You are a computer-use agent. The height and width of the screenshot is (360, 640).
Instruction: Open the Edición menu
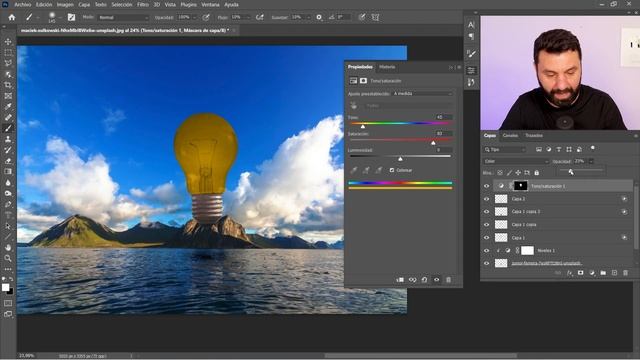tap(44, 4)
